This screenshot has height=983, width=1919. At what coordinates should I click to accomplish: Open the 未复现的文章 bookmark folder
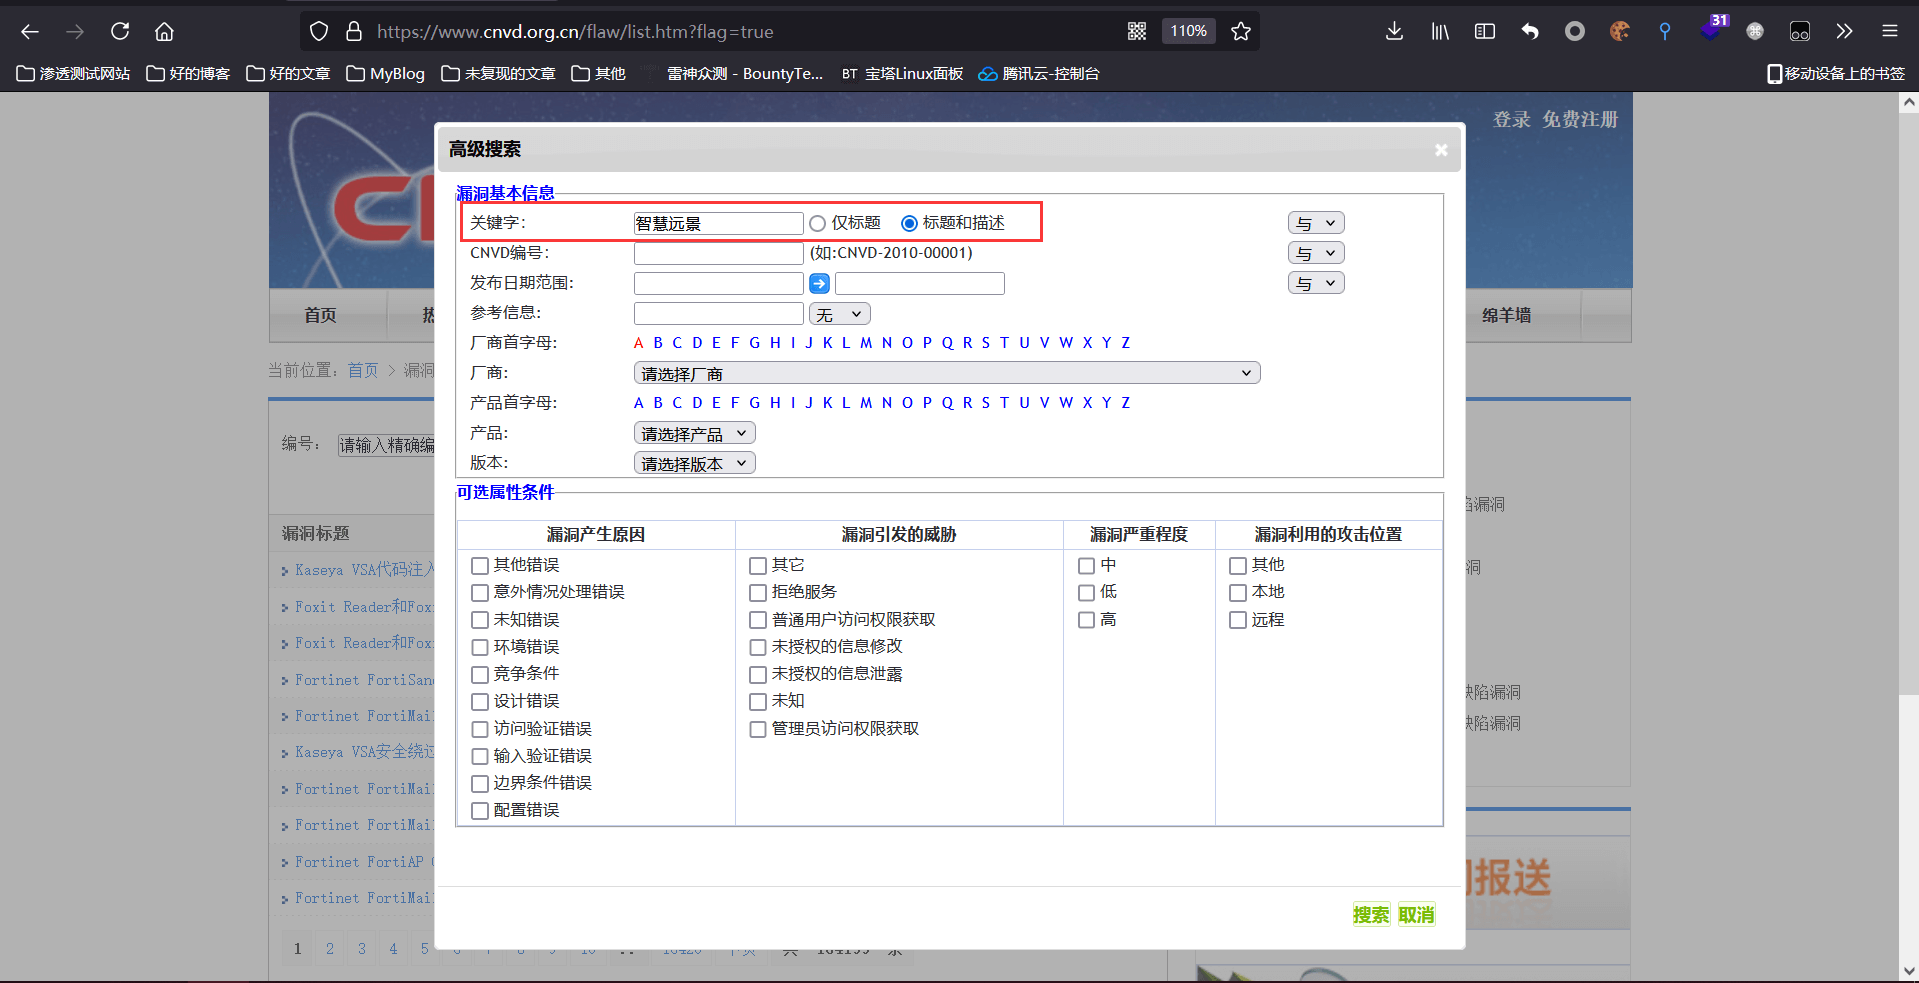(x=498, y=73)
